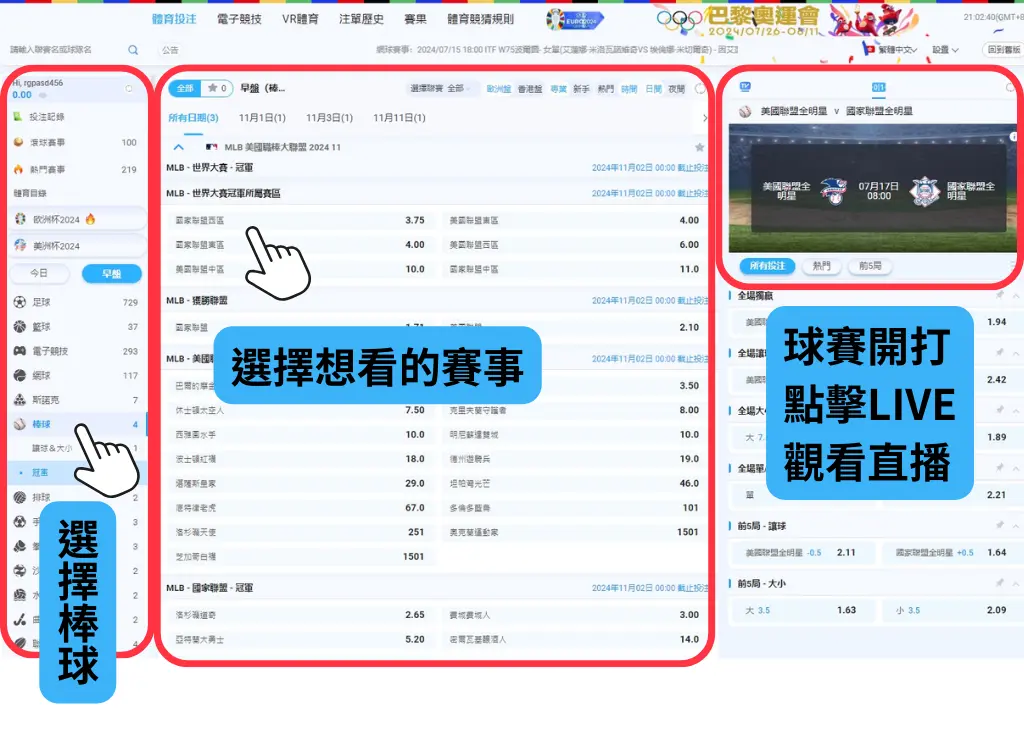Image resolution: width=1024 pixels, height=732 pixels.
Task: Select 籃球 basketball sport icon
Action: 20,326
